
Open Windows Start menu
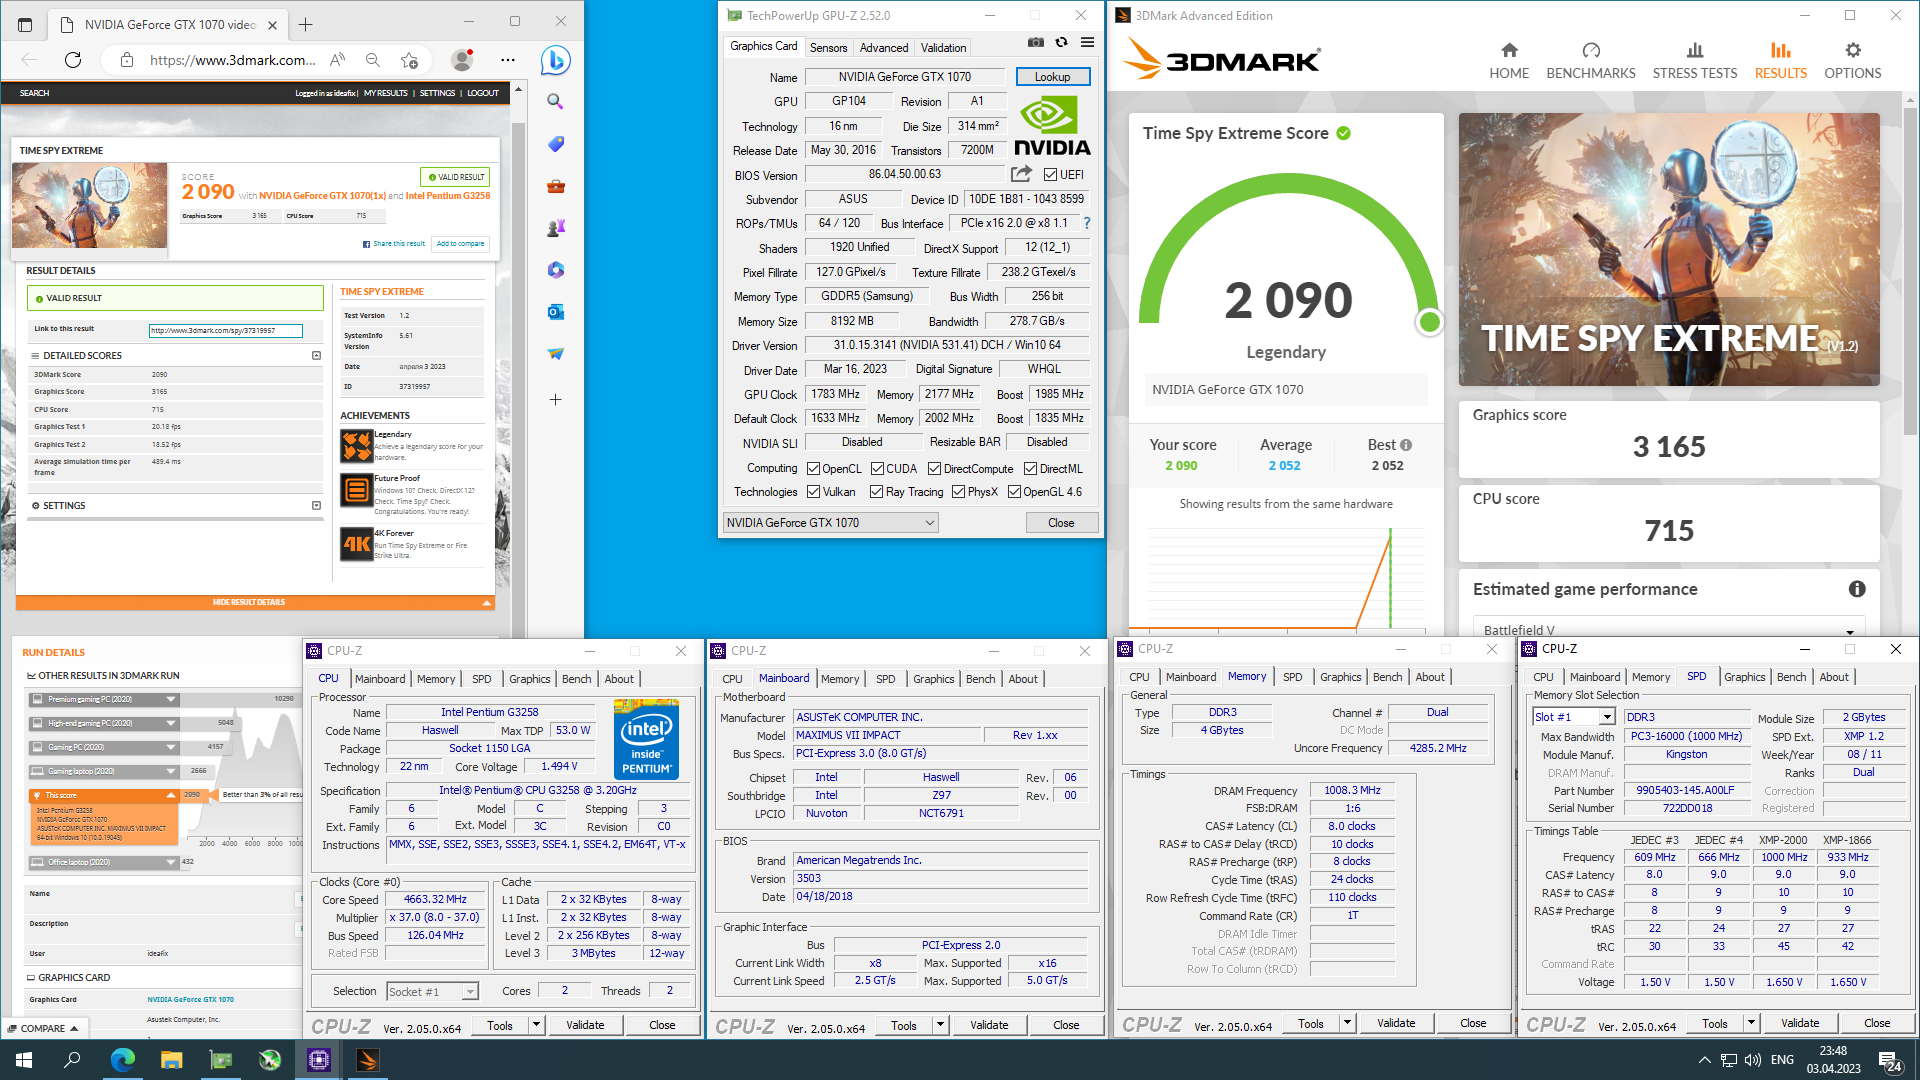point(24,1060)
